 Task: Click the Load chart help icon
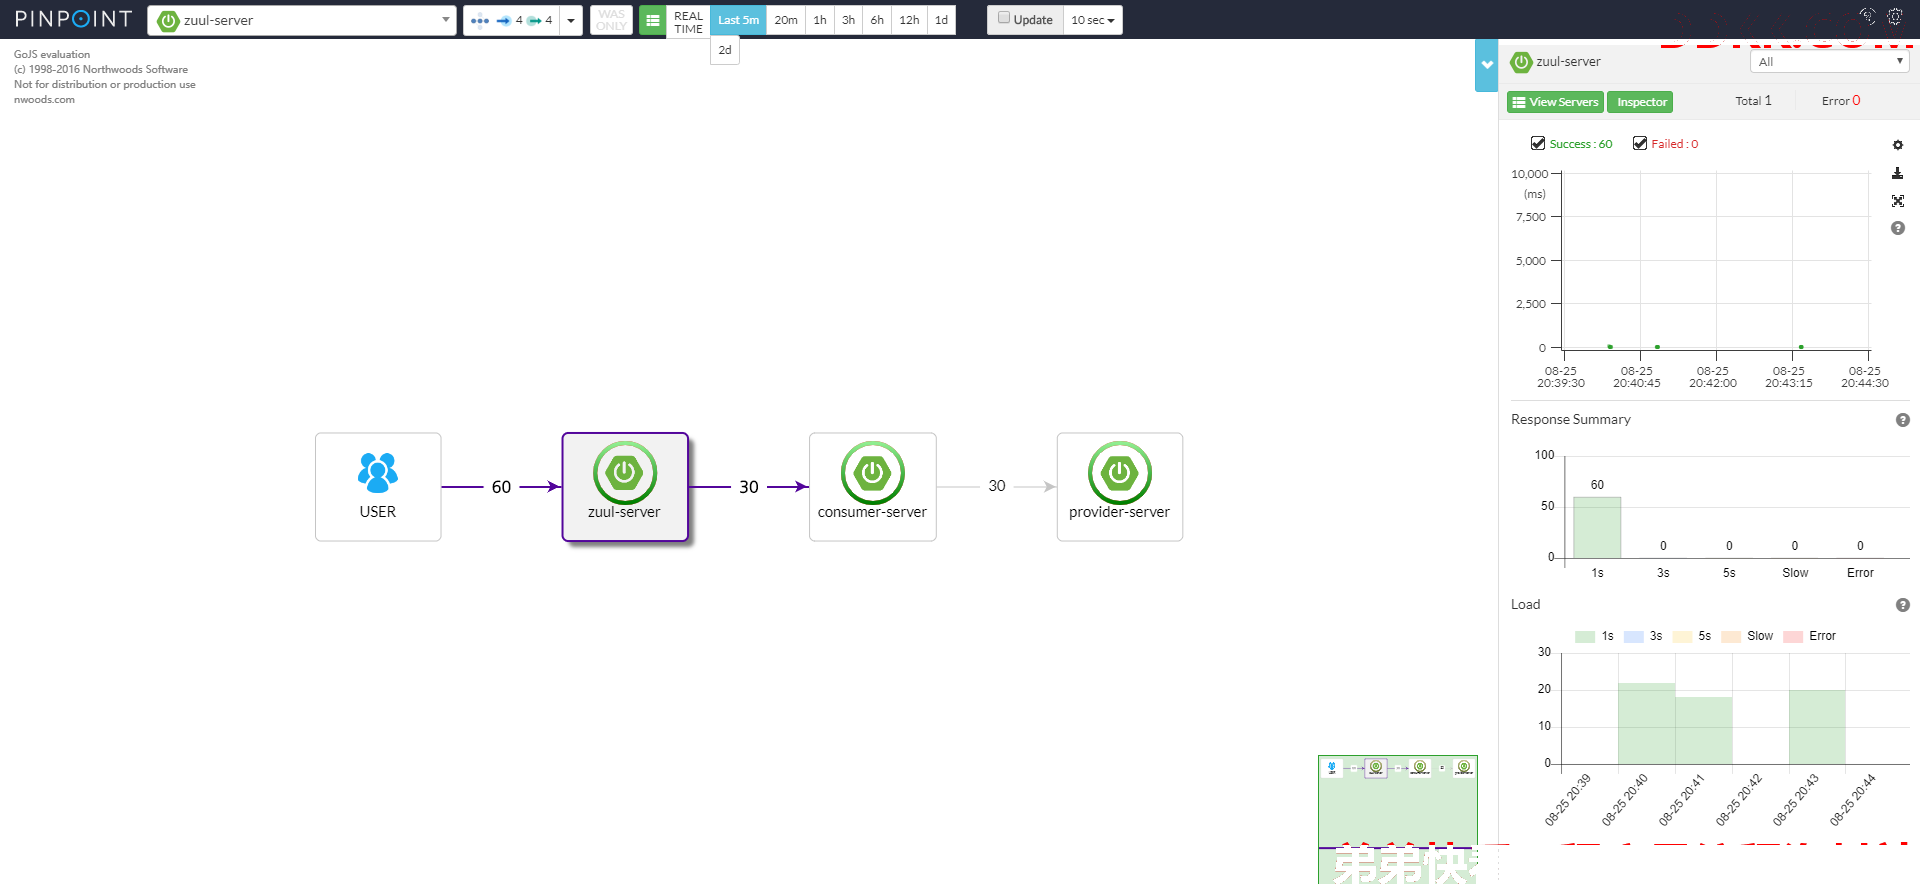[x=1902, y=605]
